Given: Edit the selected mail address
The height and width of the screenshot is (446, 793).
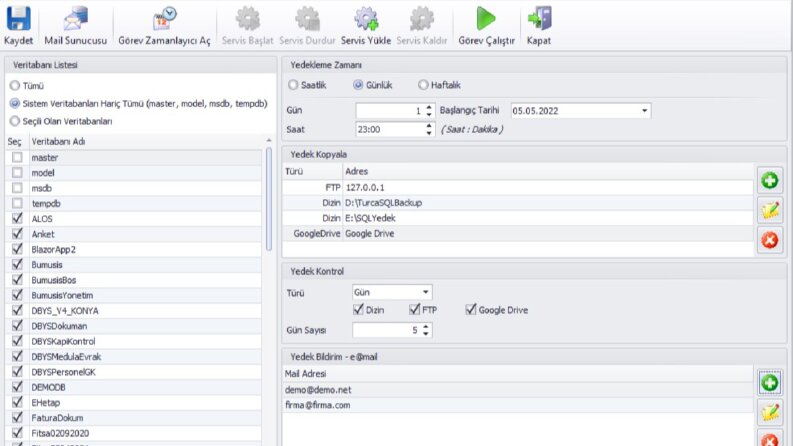Looking at the screenshot, I should (770, 413).
